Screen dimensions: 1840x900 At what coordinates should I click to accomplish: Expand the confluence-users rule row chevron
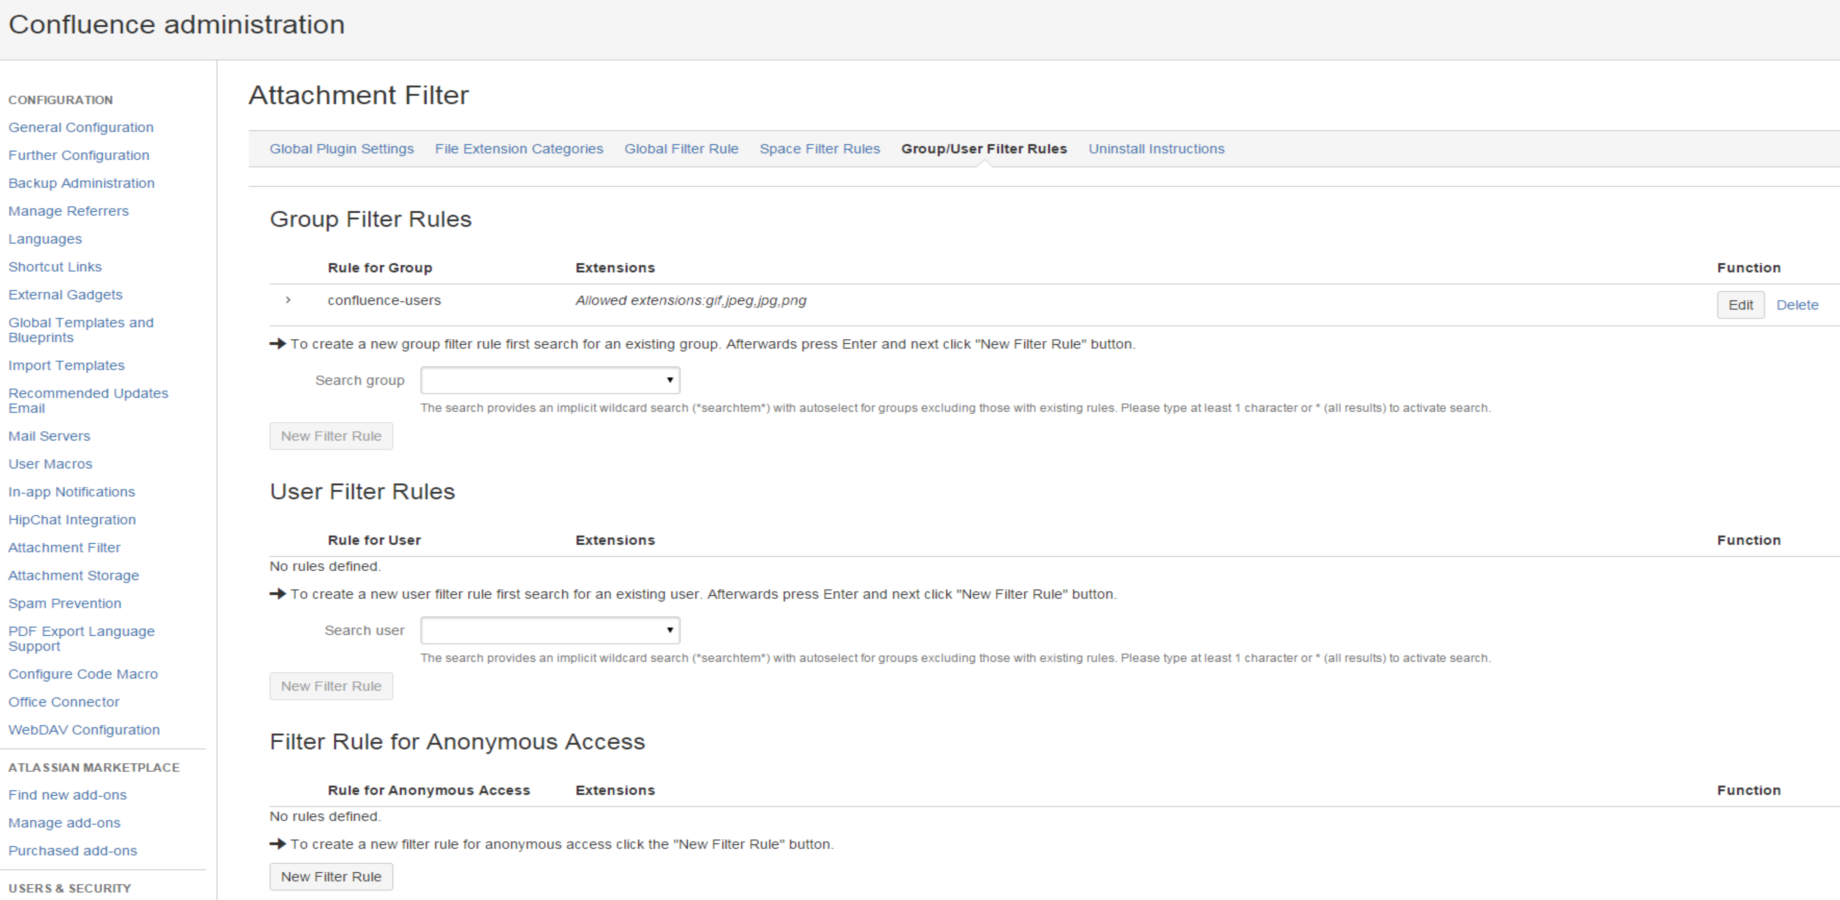[x=288, y=300]
